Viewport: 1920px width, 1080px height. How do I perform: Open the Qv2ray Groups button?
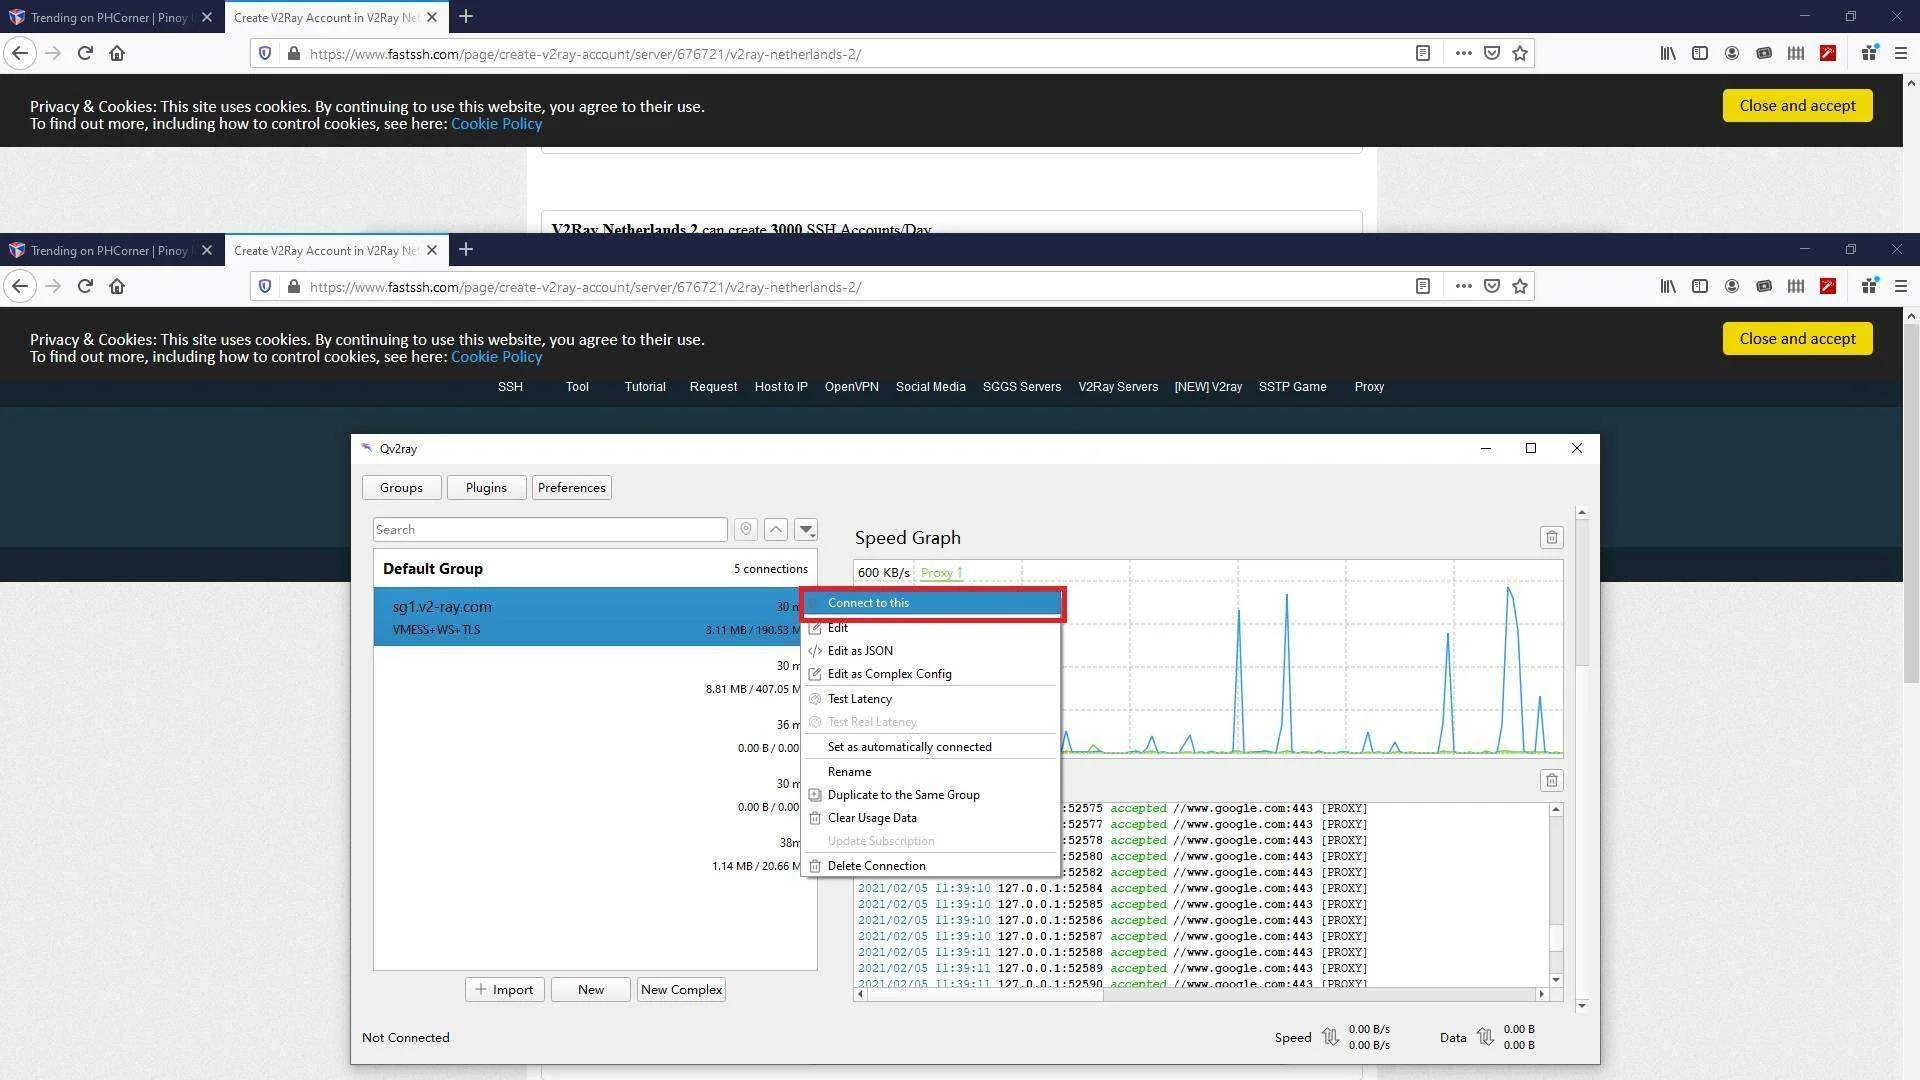coord(401,488)
